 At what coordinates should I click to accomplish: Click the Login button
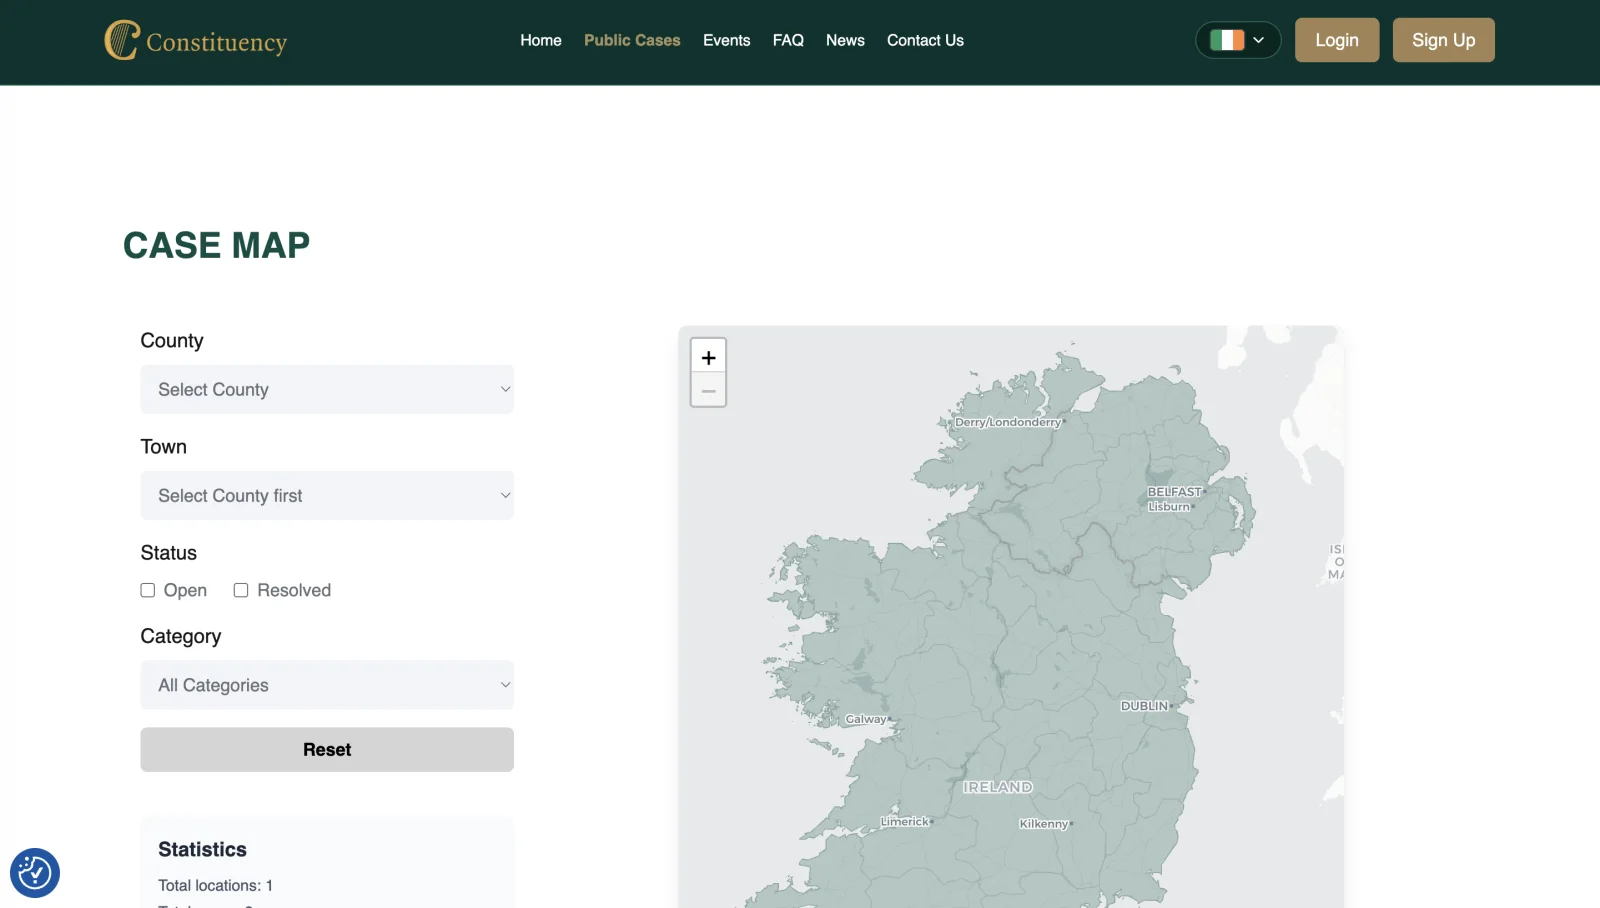pos(1337,40)
